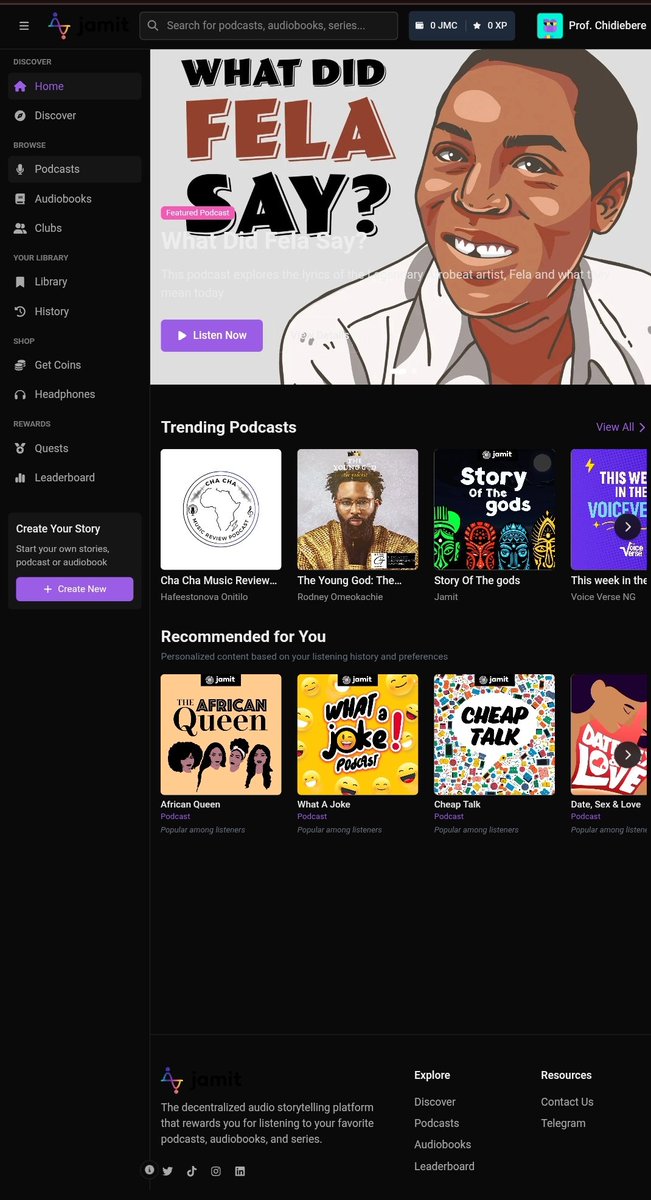The width and height of the screenshot is (651, 1200).
Task: Click the Library bookmark icon
Action: (x=20, y=282)
